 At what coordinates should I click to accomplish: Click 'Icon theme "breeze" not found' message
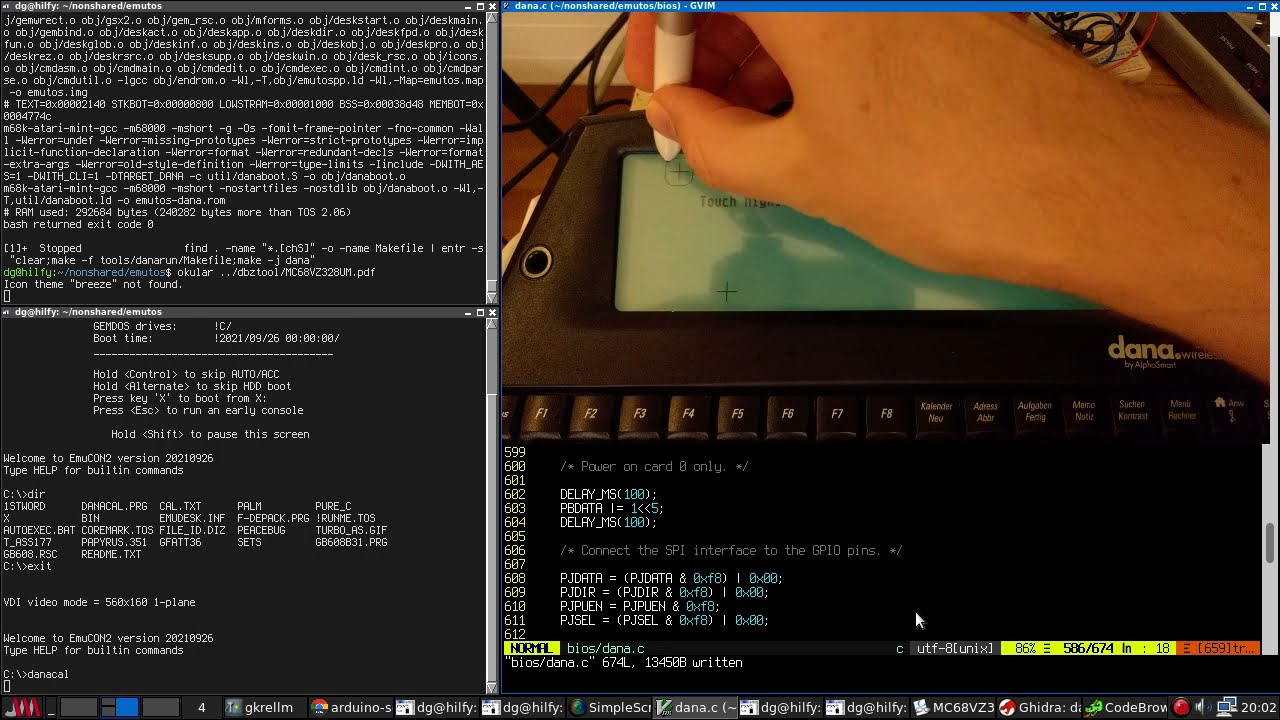click(x=93, y=284)
